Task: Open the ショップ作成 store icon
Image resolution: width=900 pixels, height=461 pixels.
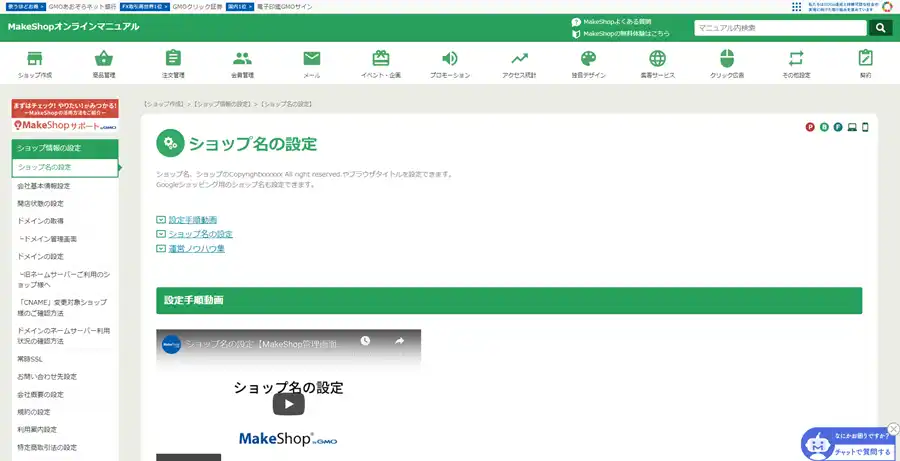Action: (35, 59)
